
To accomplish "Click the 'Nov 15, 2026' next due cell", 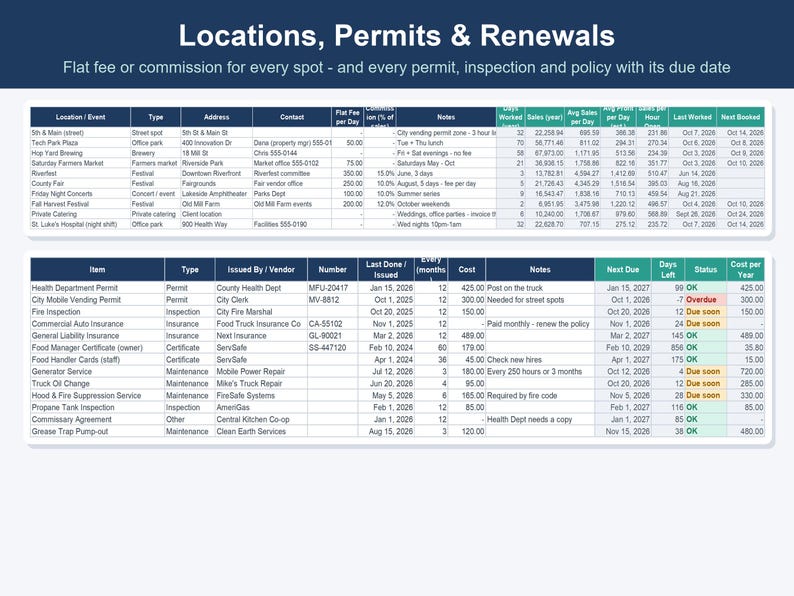I will pos(622,431).
